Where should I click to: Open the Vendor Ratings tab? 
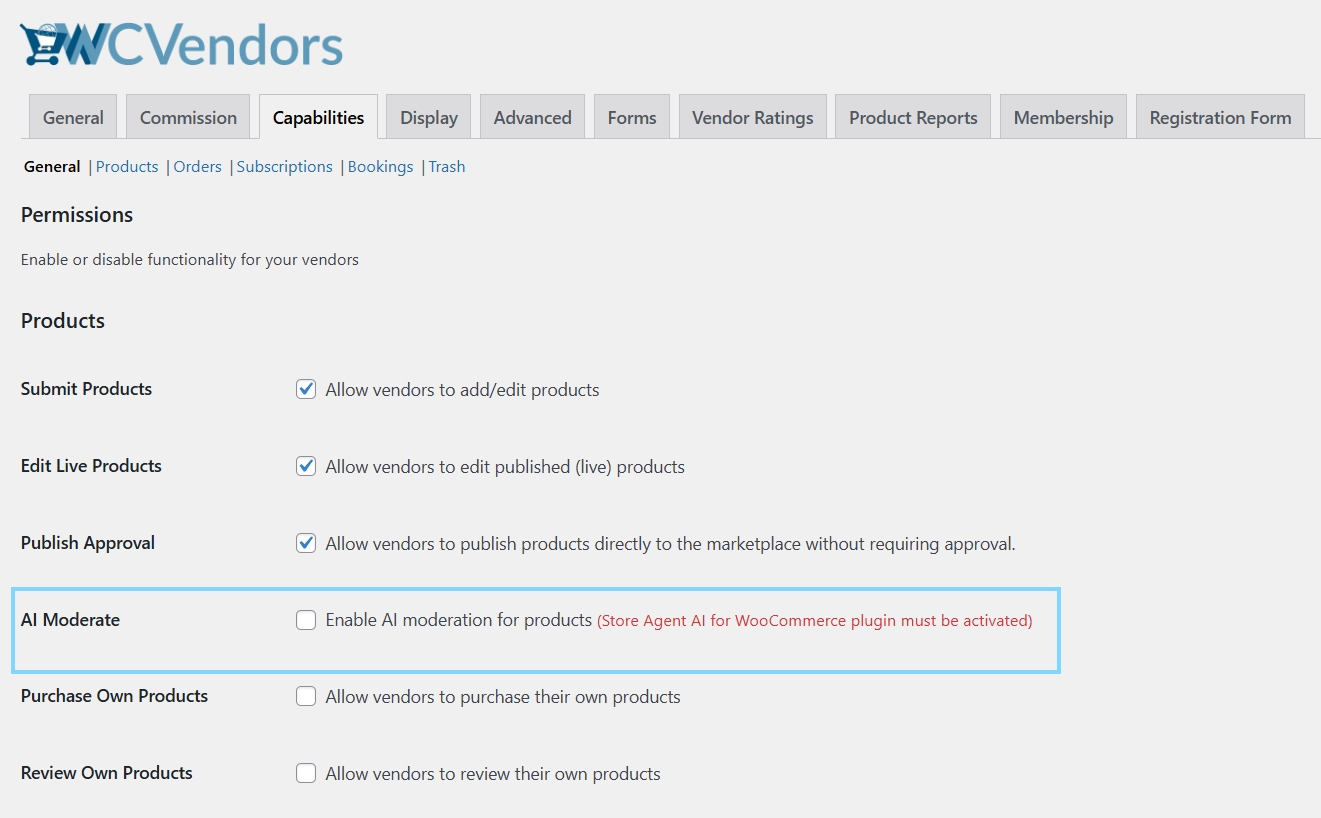point(753,118)
